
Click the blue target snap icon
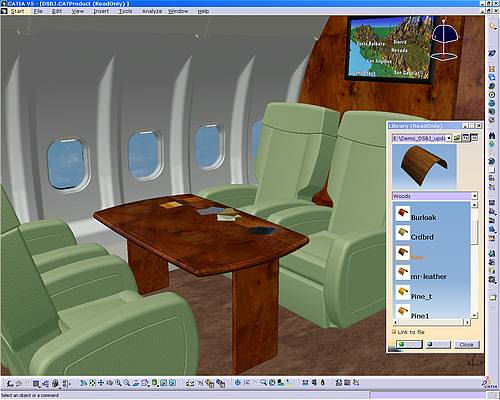(238, 383)
